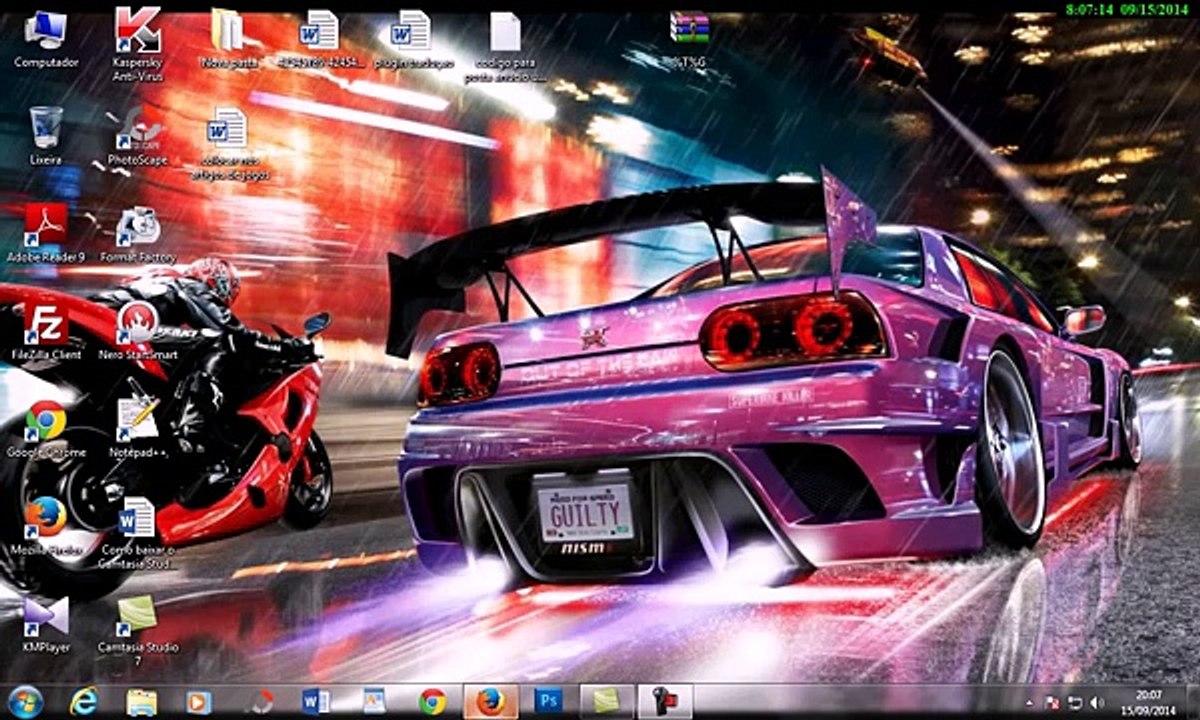
Task: Open Google Chrome from the taskbar
Action: 432,702
